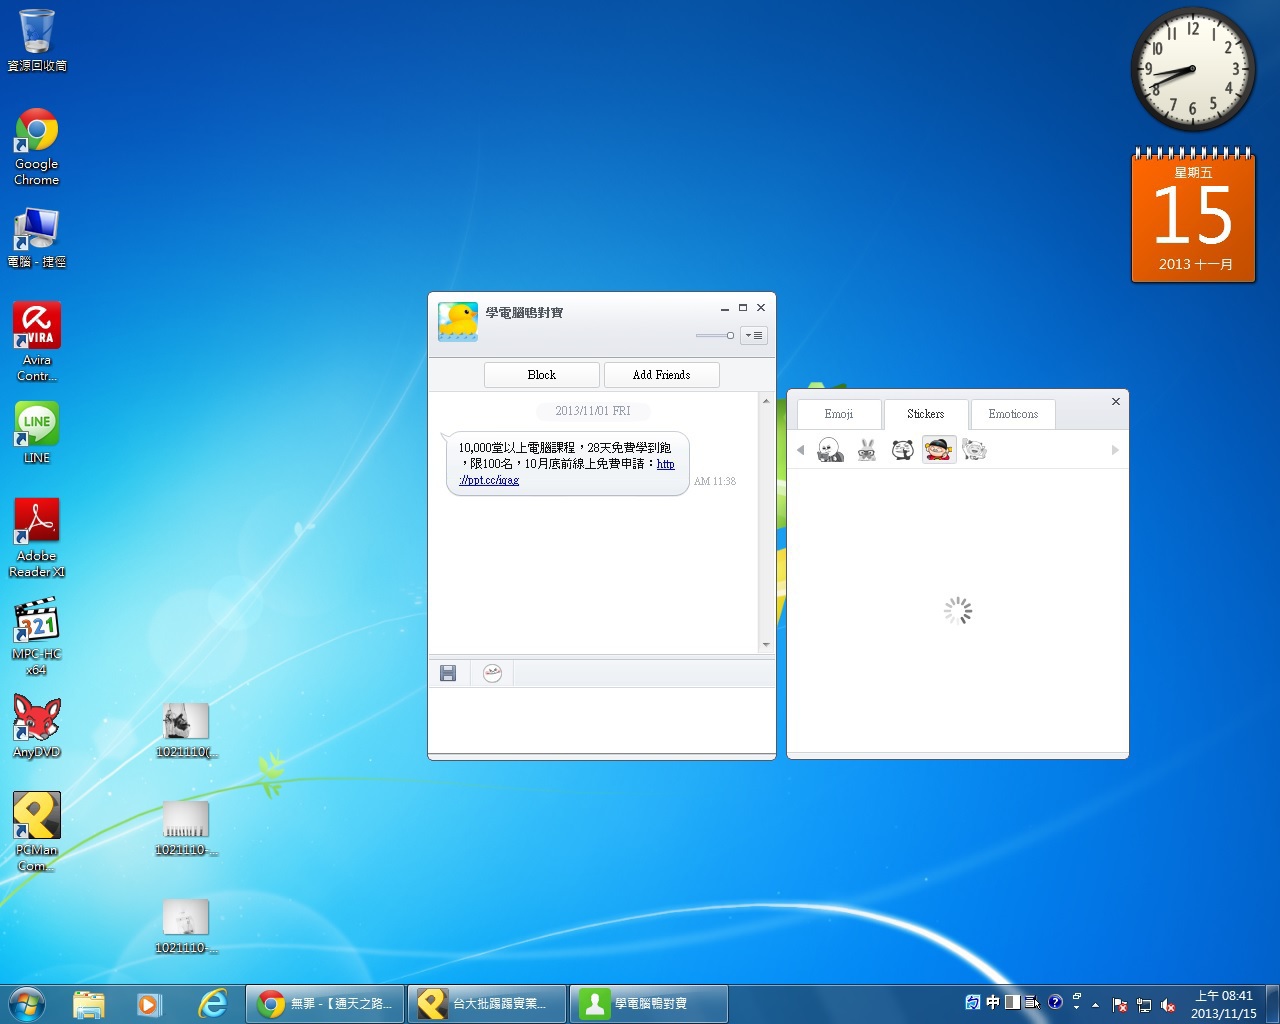Click the IME input method icon

973,1002
